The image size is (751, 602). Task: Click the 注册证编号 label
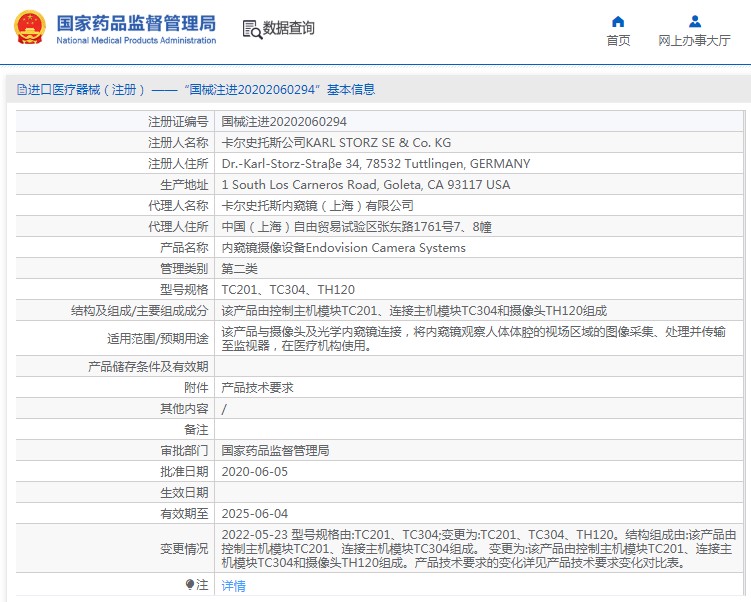pos(178,122)
